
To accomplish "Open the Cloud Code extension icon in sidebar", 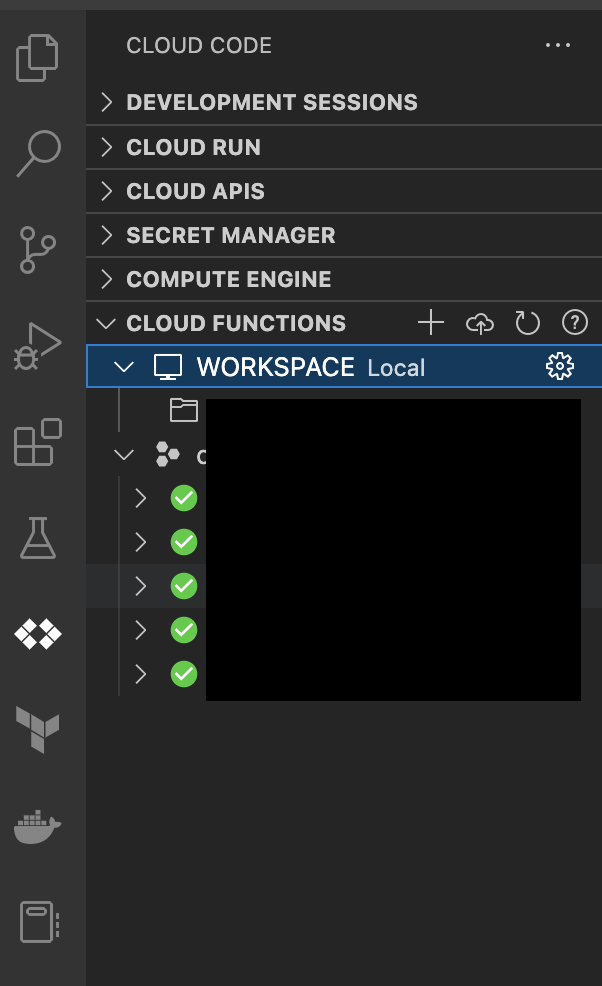I will pos(38,633).
